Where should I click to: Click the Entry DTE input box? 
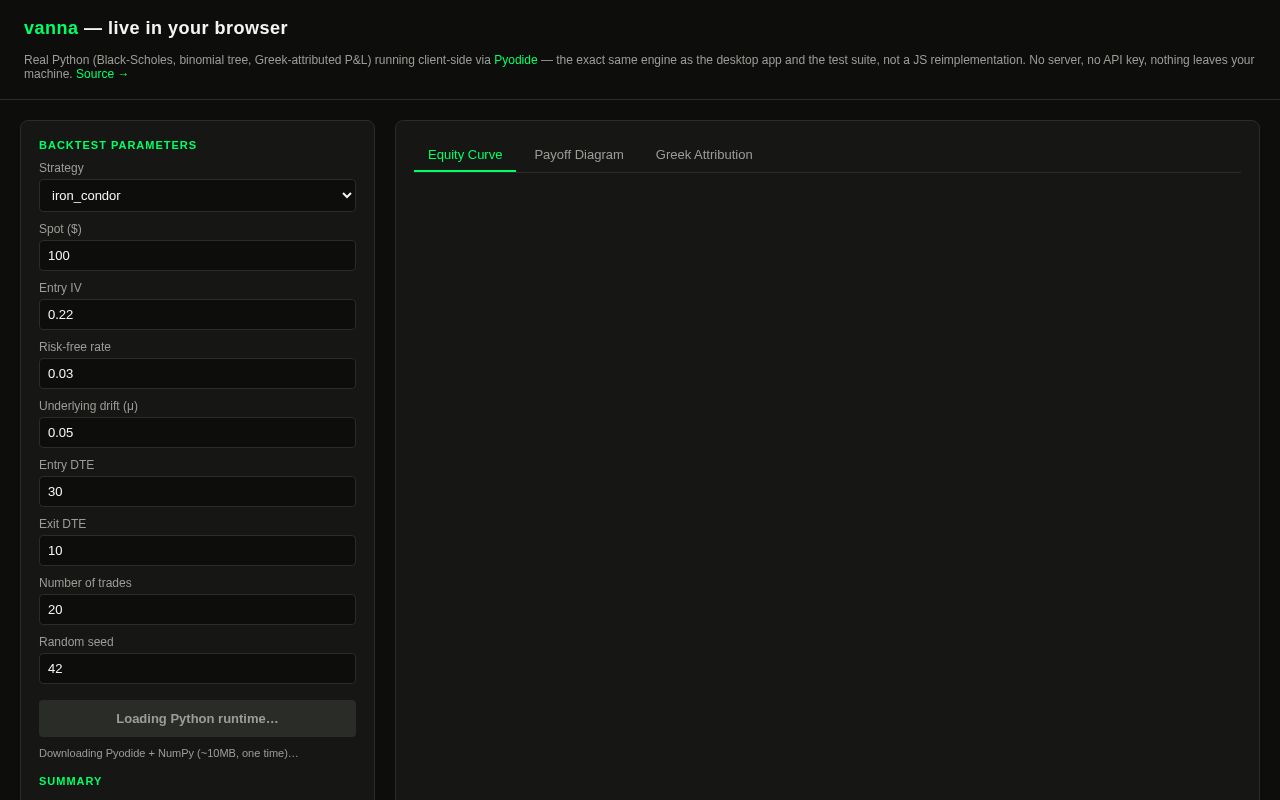point(197,491)
